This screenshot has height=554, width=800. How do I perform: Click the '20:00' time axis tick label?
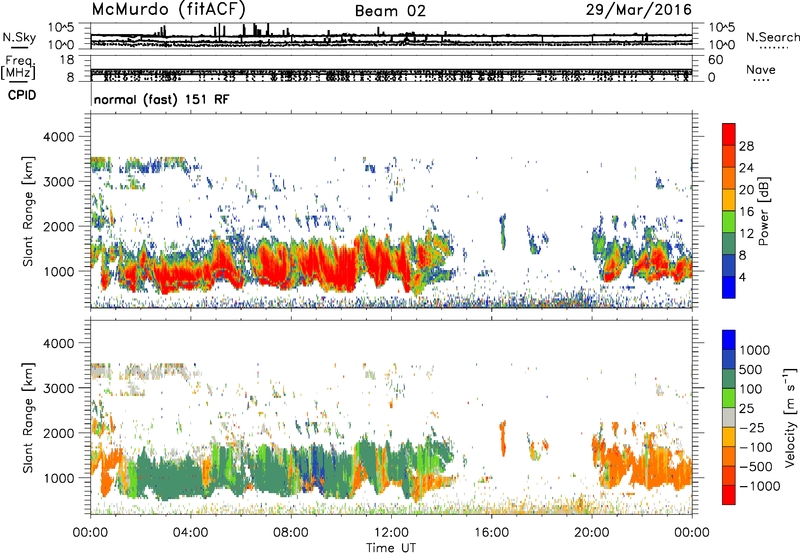coord(591,533)
